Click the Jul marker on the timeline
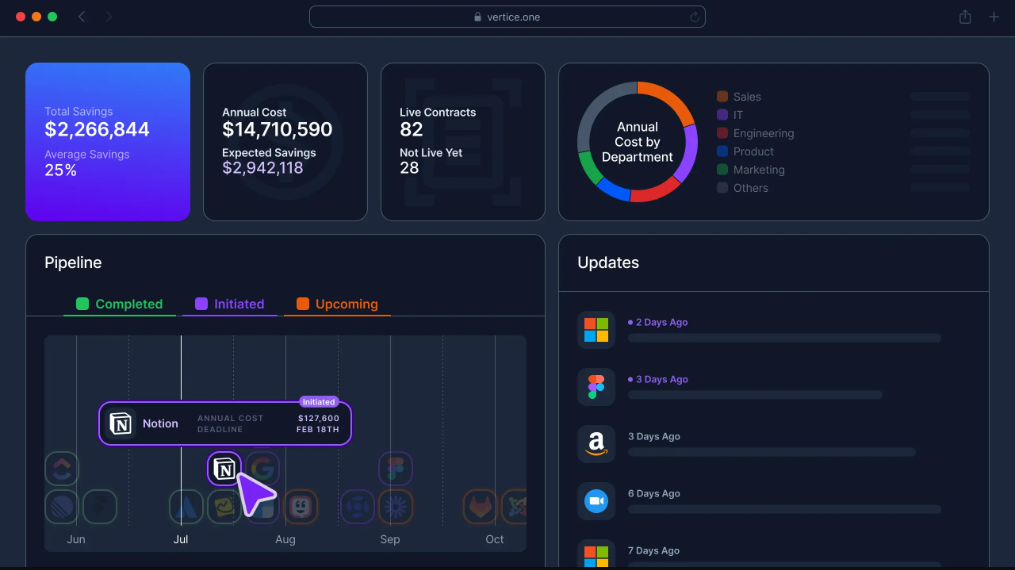This screenshot has width=1015, height=570. (x=181, y=539)
